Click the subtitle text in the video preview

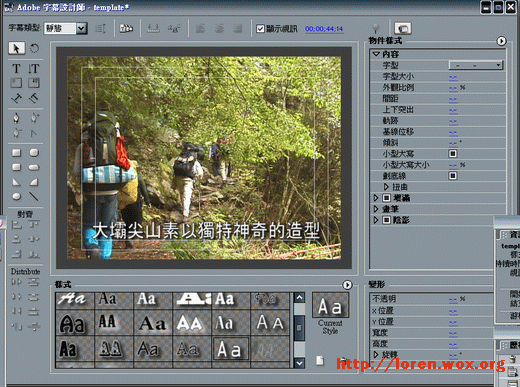[206, 231]
